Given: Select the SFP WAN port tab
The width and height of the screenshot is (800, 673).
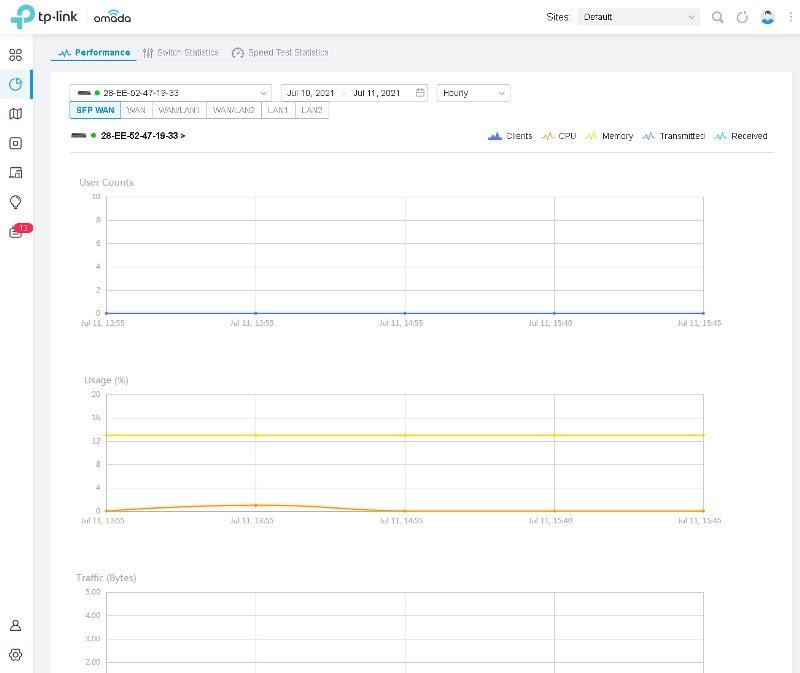Looking at the screenshot, I should [95, 110].
